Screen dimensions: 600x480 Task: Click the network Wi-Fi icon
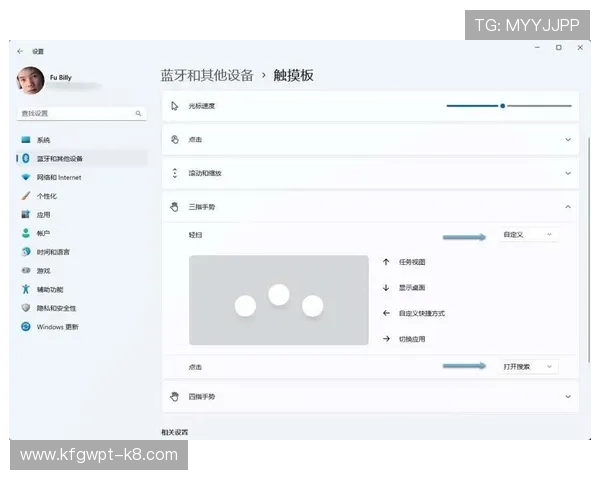26,177
